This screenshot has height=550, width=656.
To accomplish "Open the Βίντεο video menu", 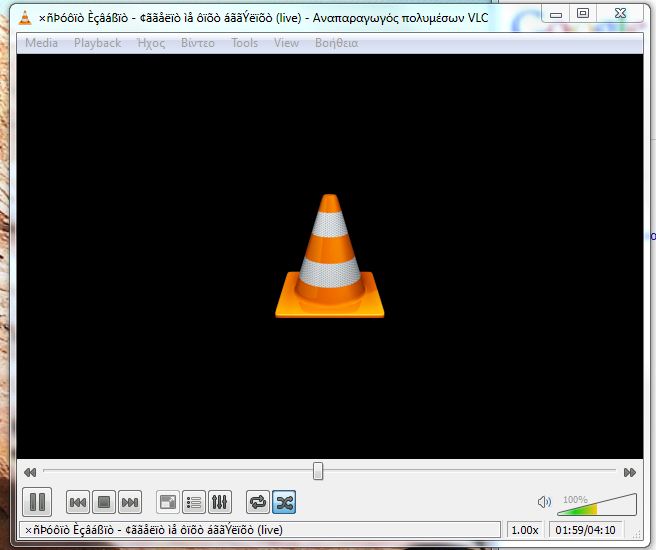I will (197, 43).
